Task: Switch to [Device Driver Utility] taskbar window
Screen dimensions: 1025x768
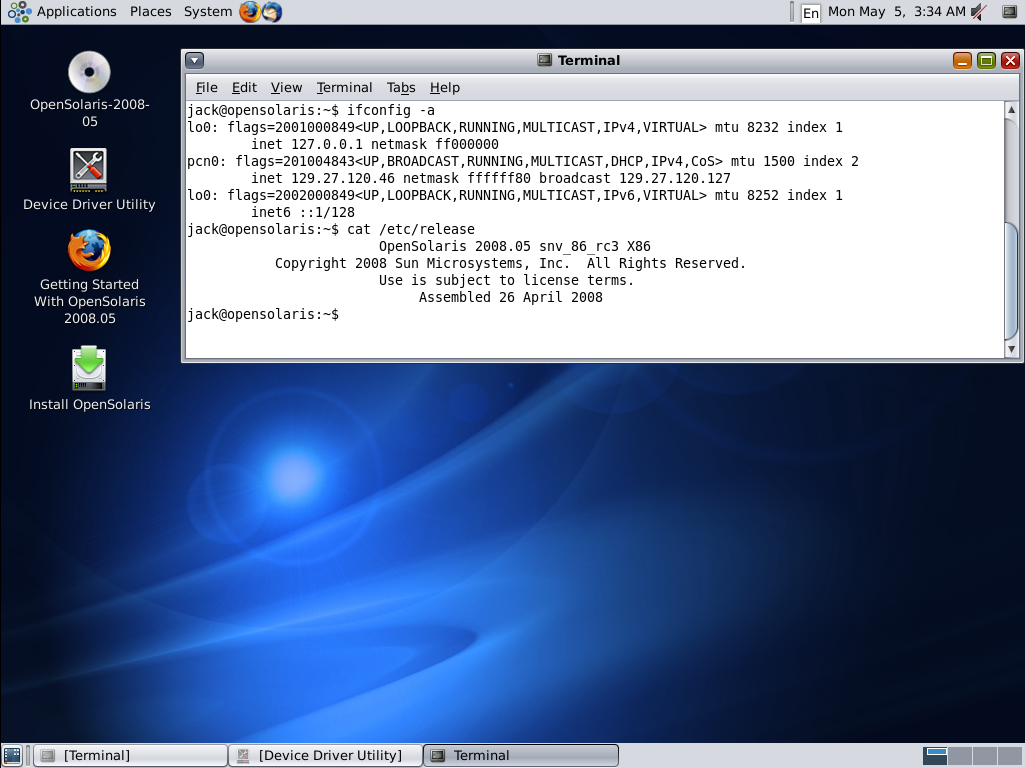Action: [x=326, y=756]
